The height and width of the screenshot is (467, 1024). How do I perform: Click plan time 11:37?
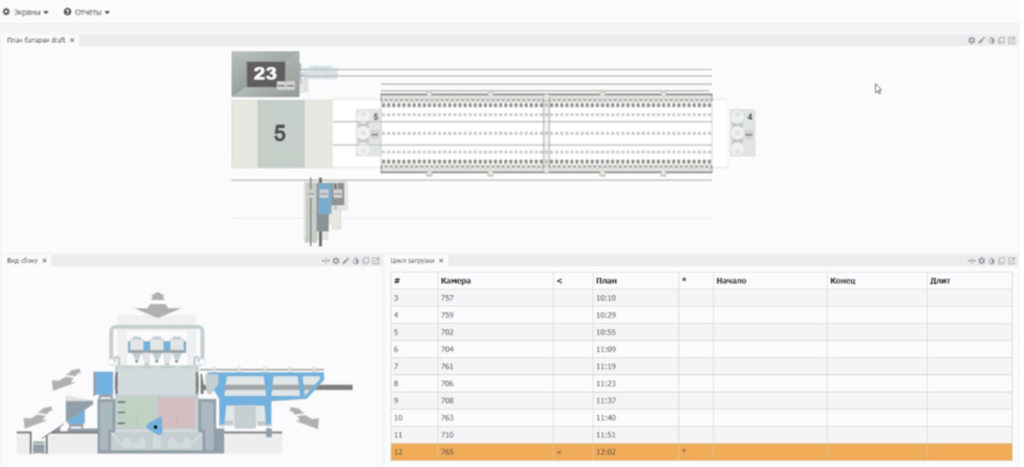[605, 400]
